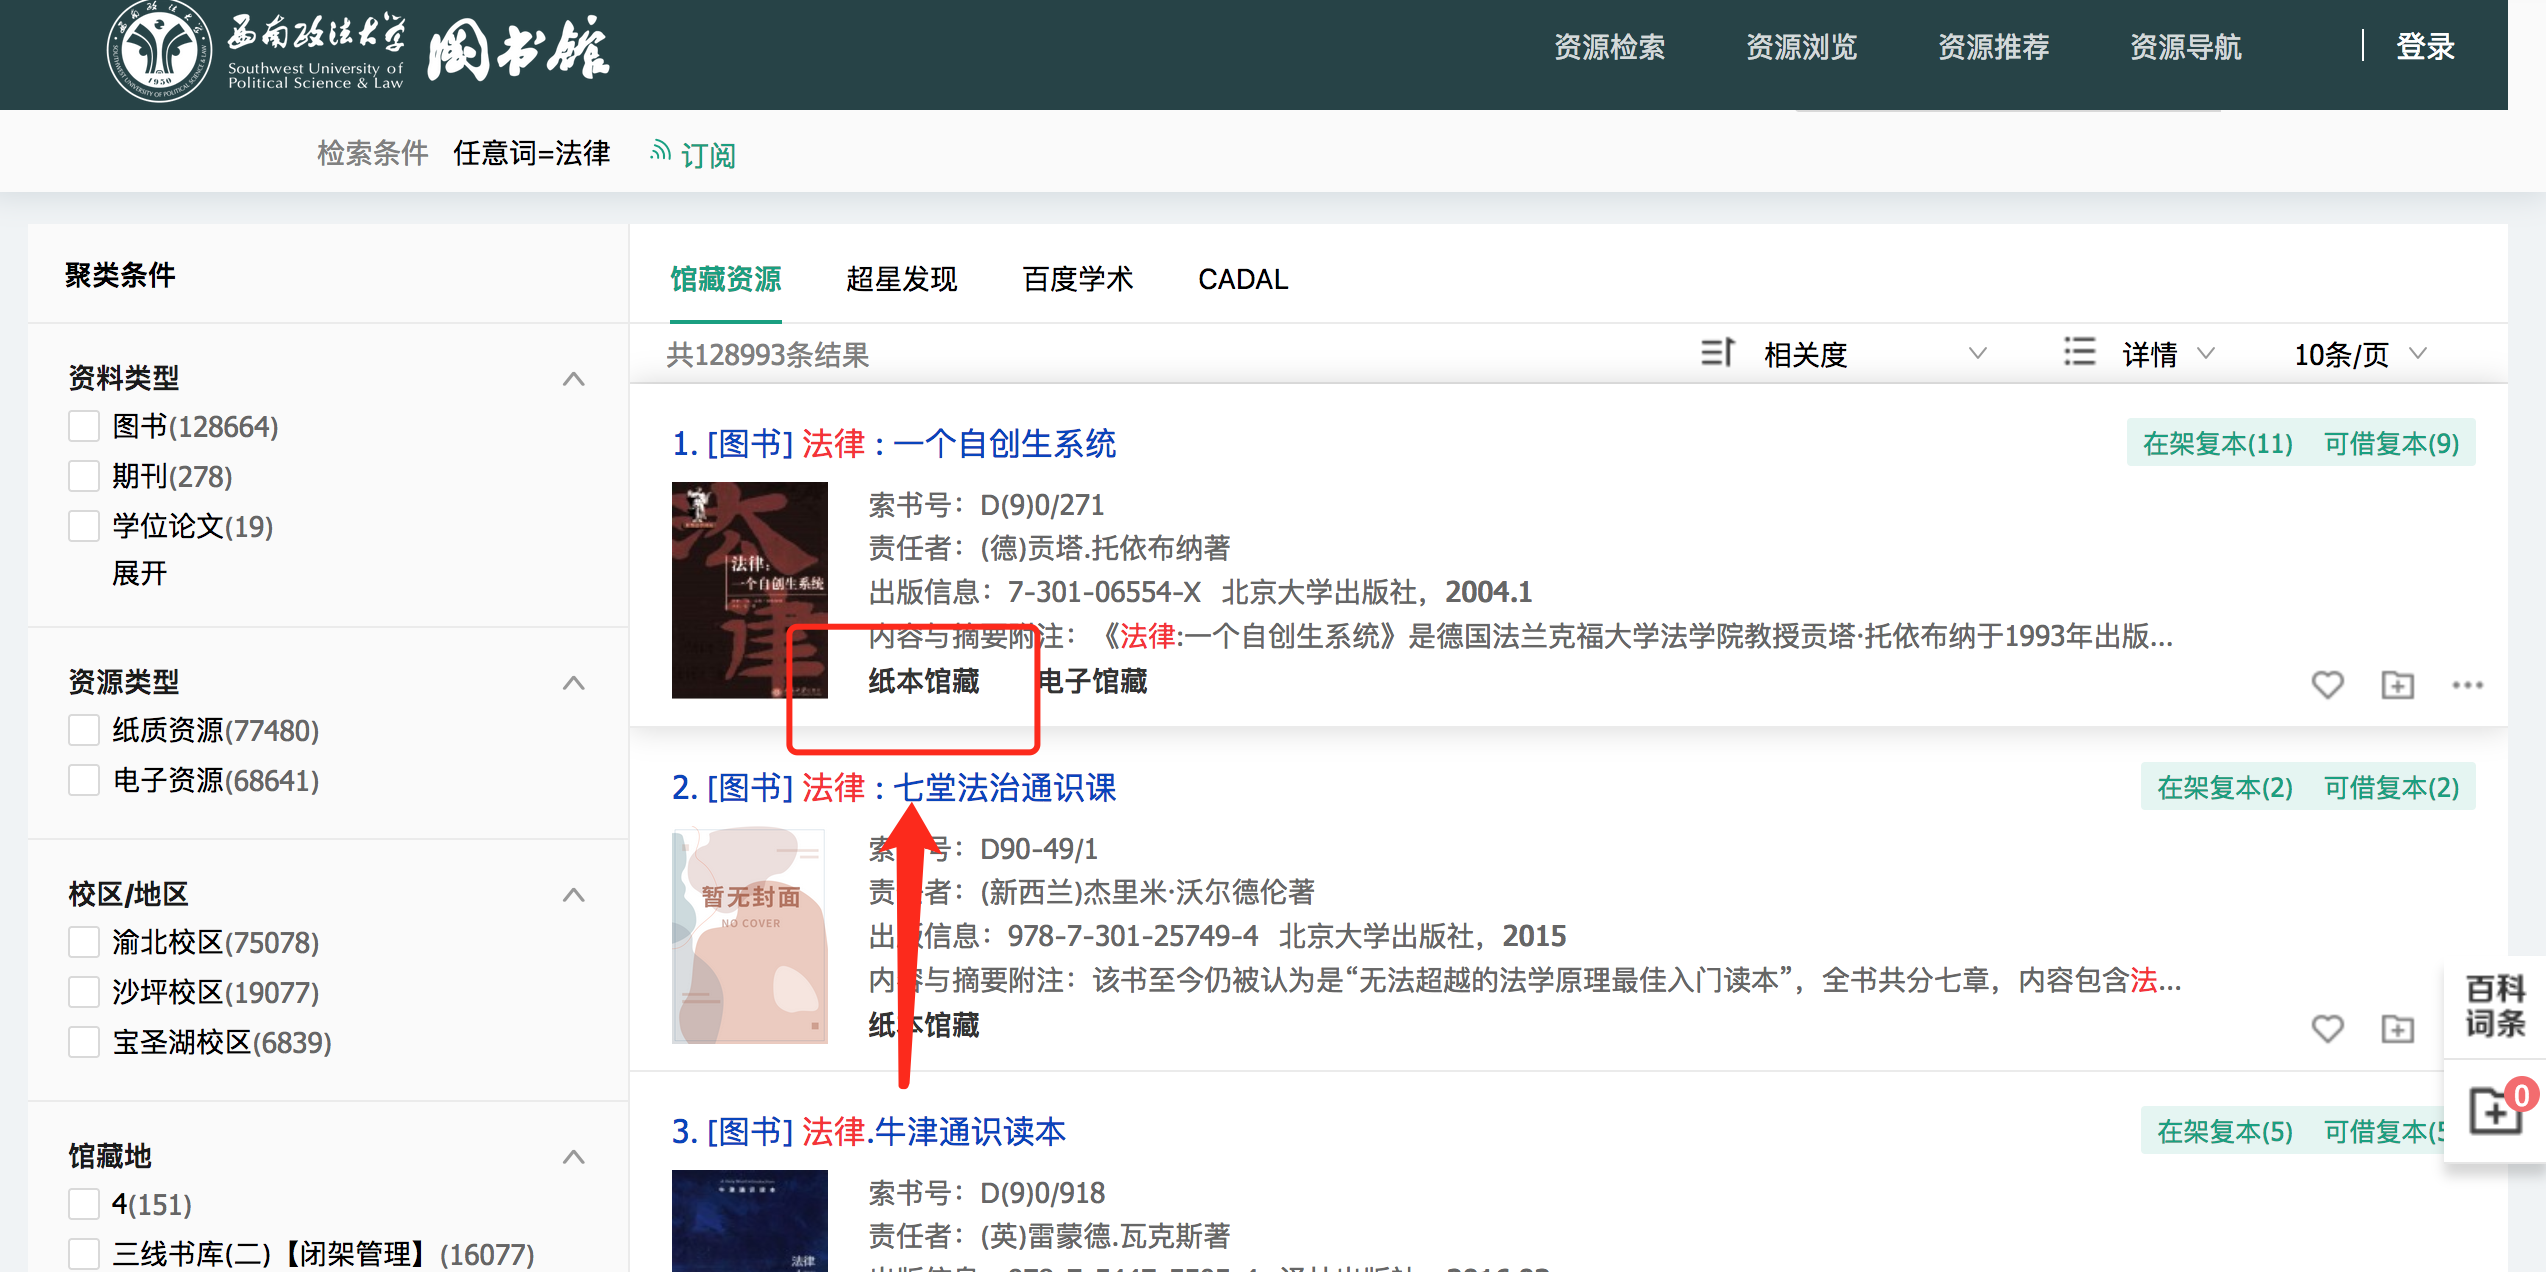Enable the 渝北校区(75078) campus filter
The height and width of the screenshot is (1272, 2546).
click(x=84, y=942)
